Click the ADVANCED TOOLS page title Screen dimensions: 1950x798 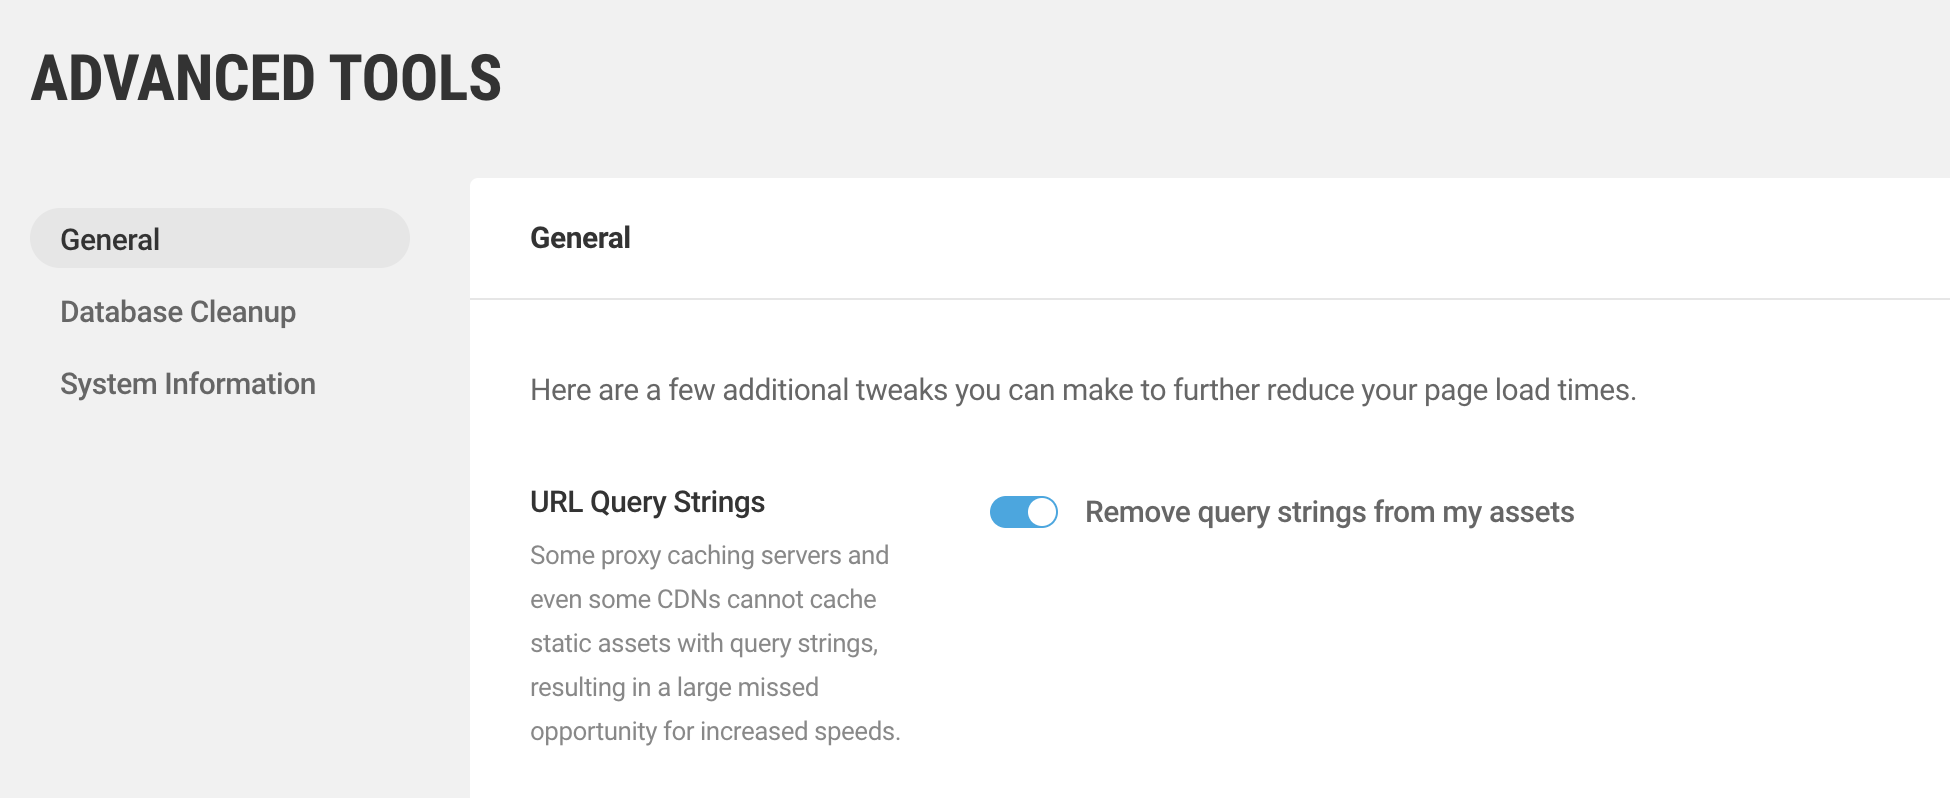(266, 78)
